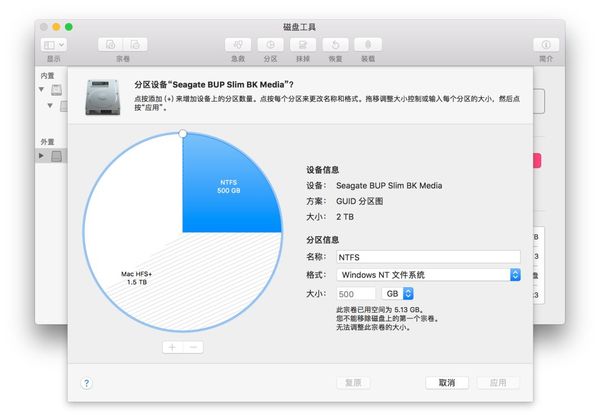This screenshot has height=415, width=600.
Task: Select the Mac HFS+ 1.5 TB pie segment
Action: pos(137,278)
